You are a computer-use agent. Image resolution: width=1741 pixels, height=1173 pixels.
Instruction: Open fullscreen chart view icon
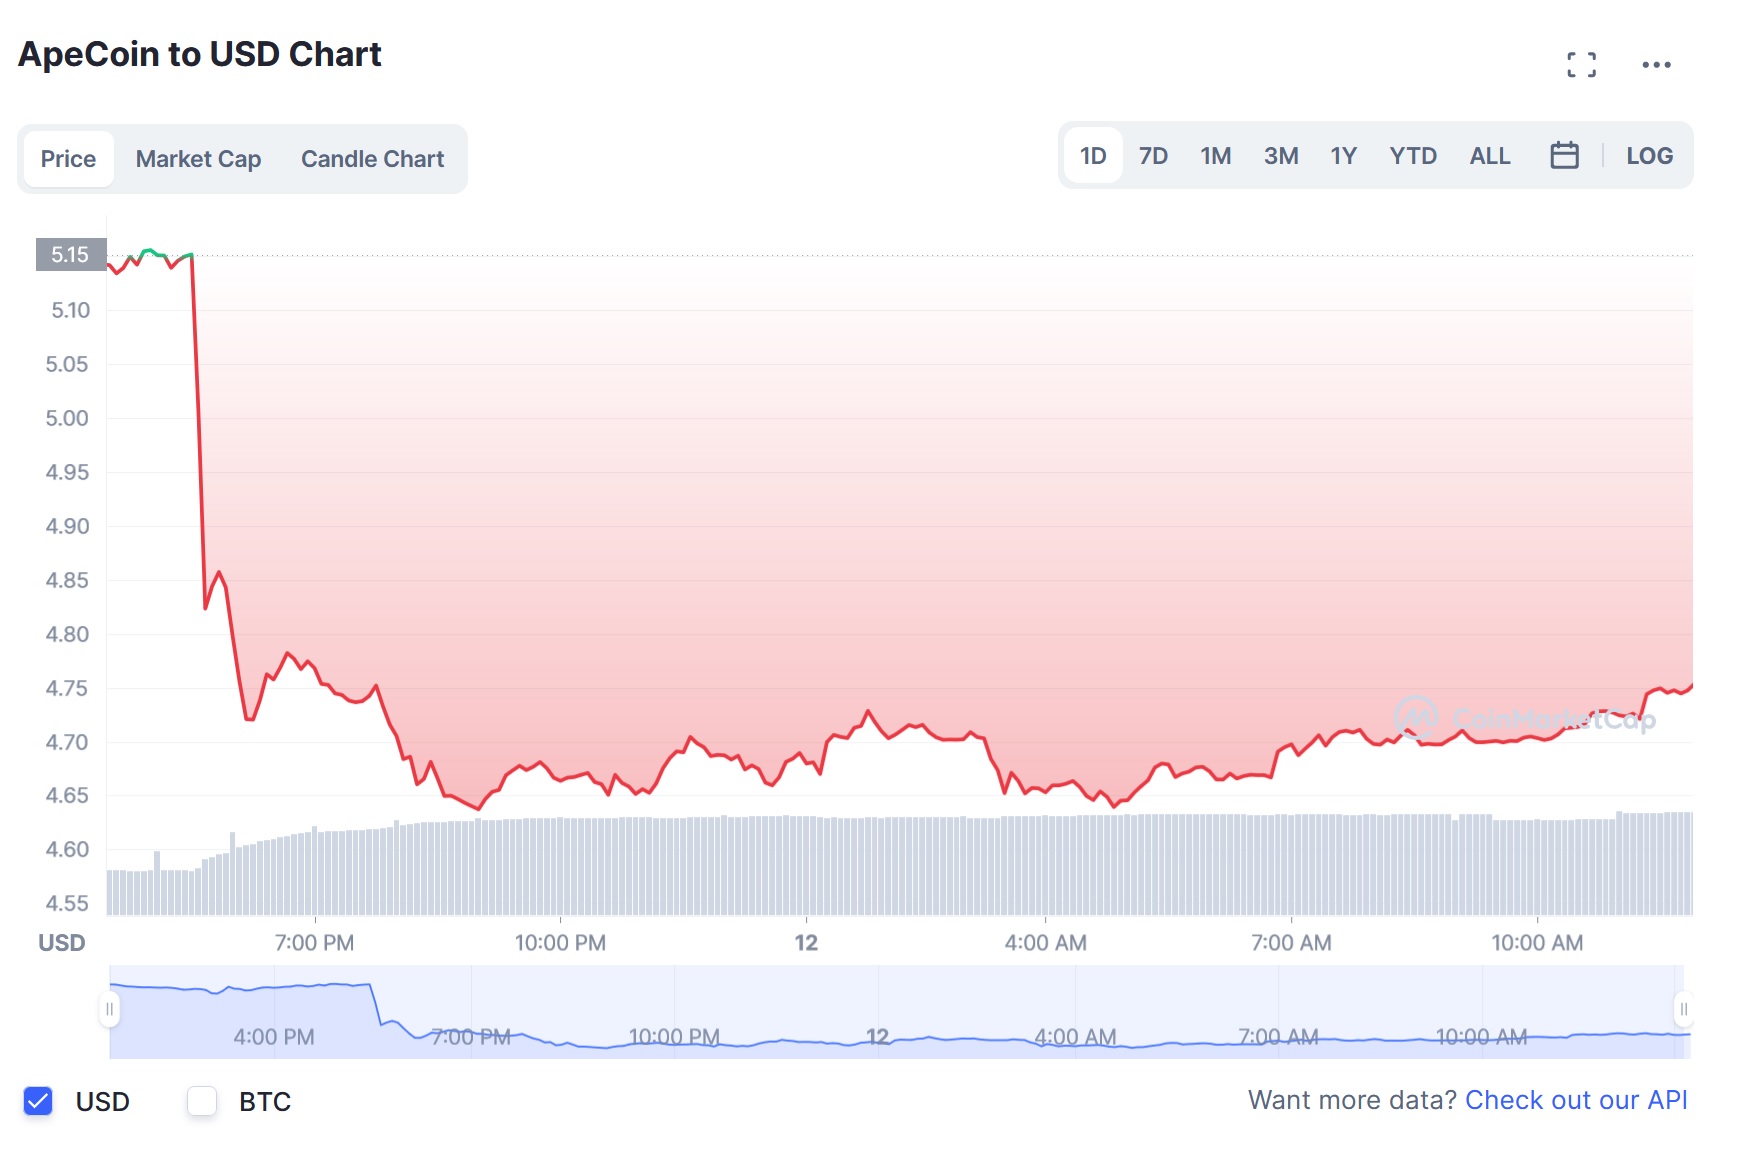[1581, 65]
